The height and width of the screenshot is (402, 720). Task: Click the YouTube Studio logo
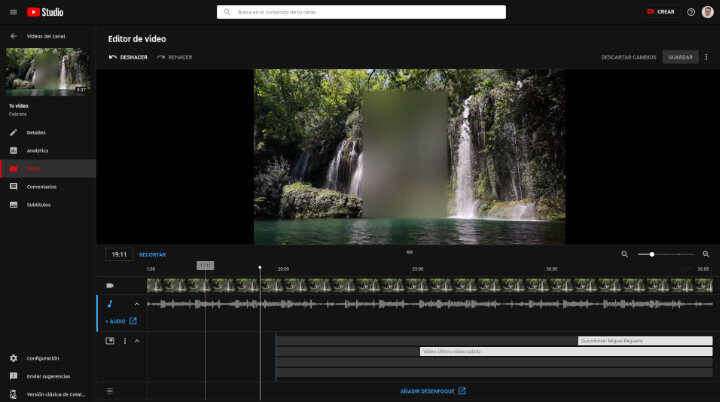45,12
